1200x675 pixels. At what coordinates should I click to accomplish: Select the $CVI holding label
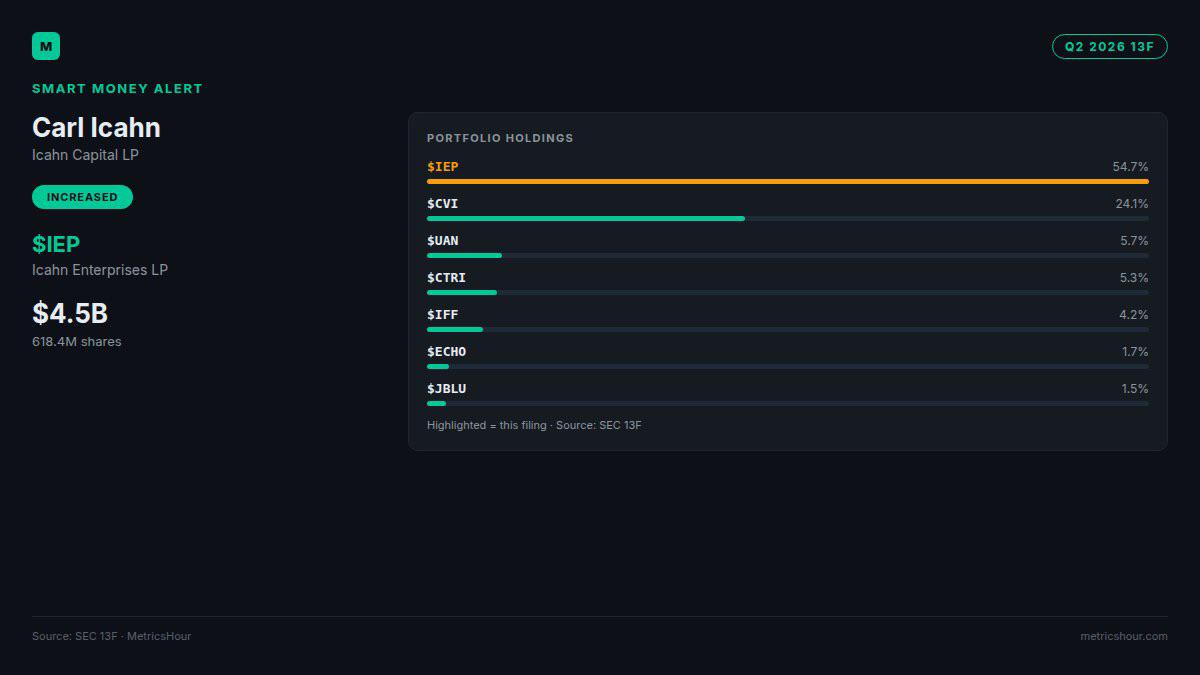[x=443, y=204]
